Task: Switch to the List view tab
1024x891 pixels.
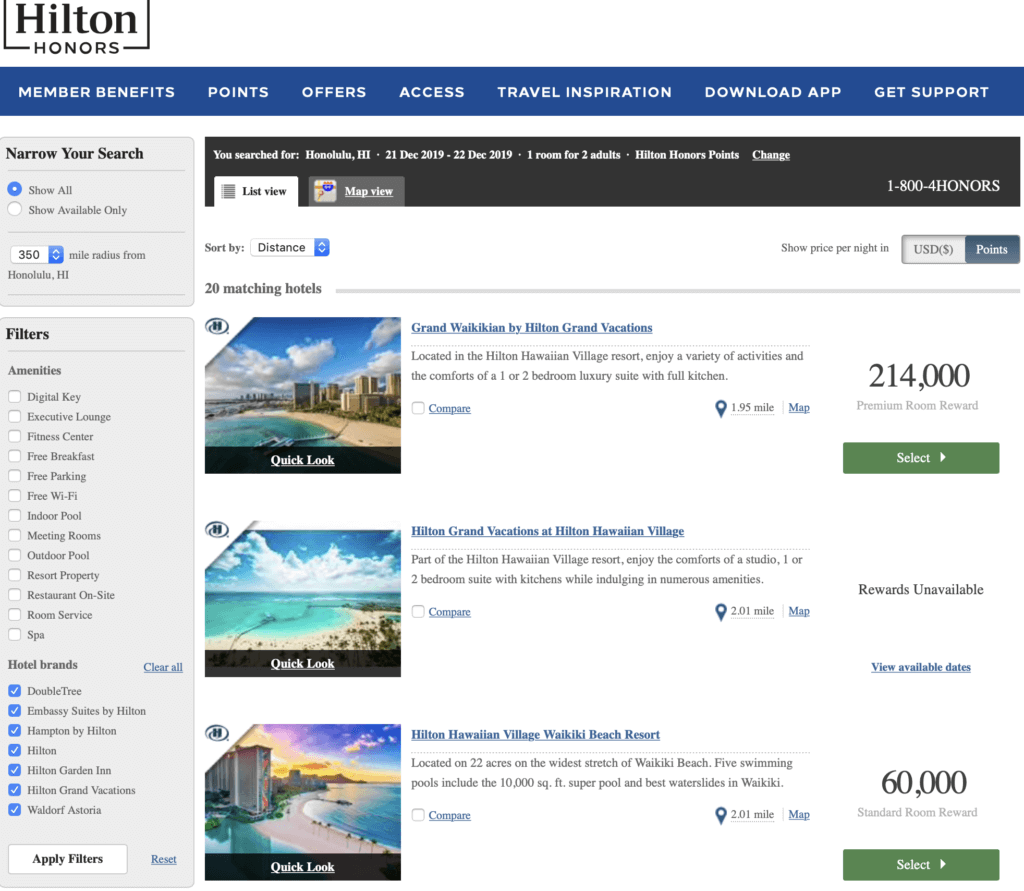Action: (256, 191)
